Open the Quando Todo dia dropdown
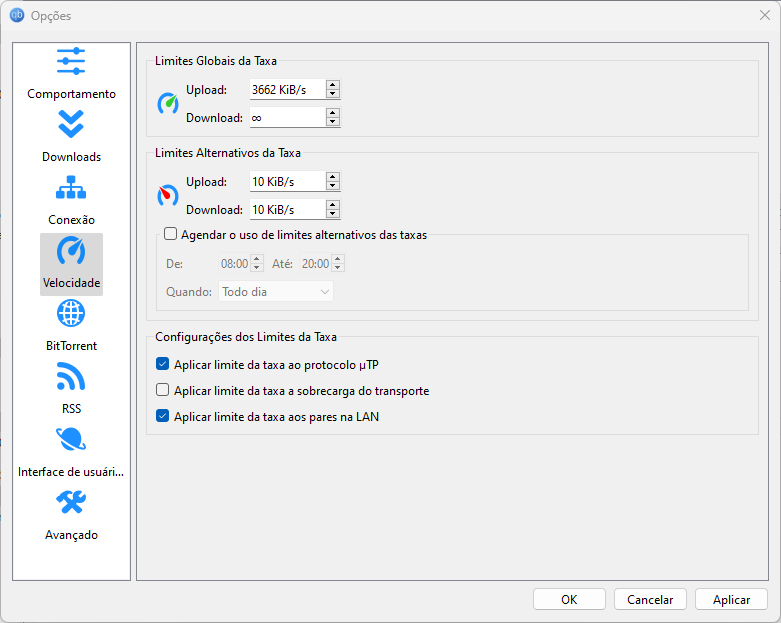 pos(276,292)
